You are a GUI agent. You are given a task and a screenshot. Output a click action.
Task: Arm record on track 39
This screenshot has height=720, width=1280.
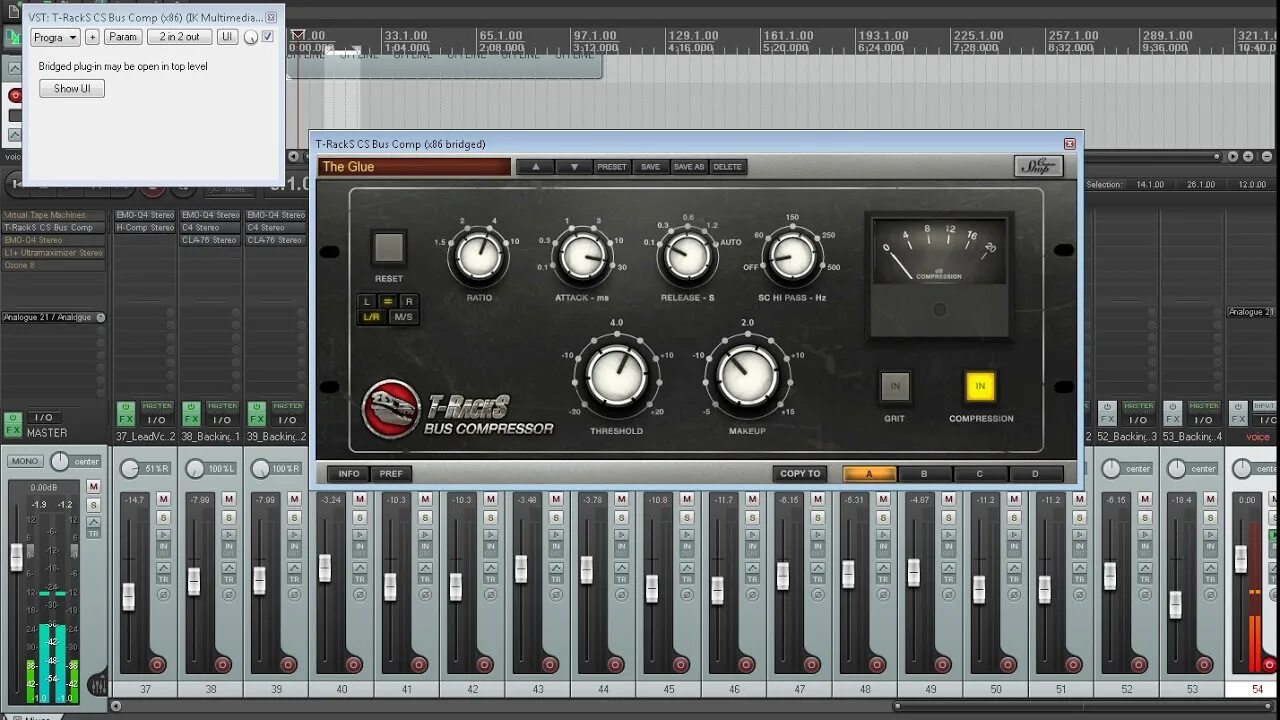(x=288, y=664)
